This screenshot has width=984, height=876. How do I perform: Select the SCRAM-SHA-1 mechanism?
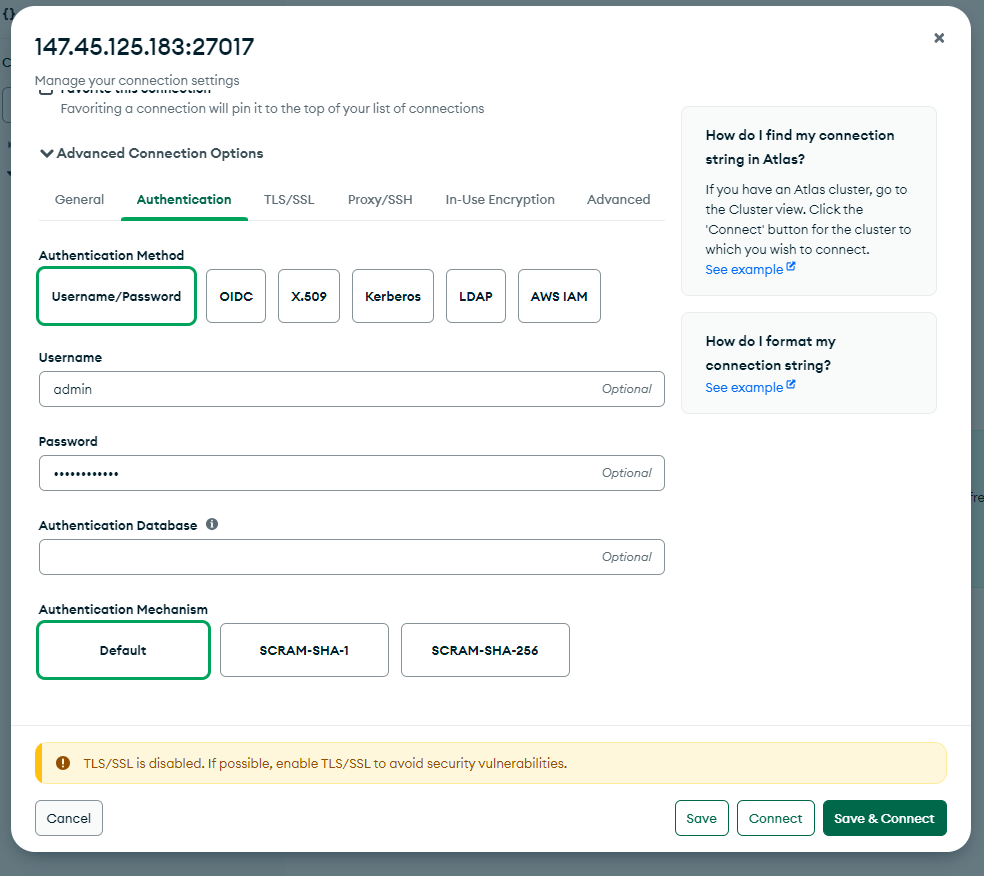[x=304, y=650]
